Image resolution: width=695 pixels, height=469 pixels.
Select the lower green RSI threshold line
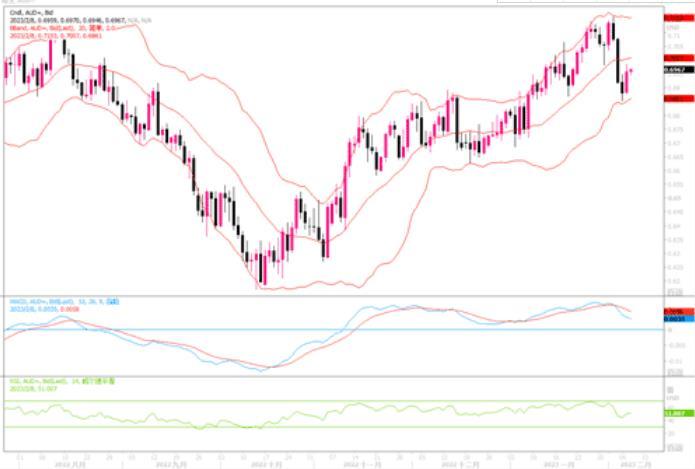click(300, 428)
